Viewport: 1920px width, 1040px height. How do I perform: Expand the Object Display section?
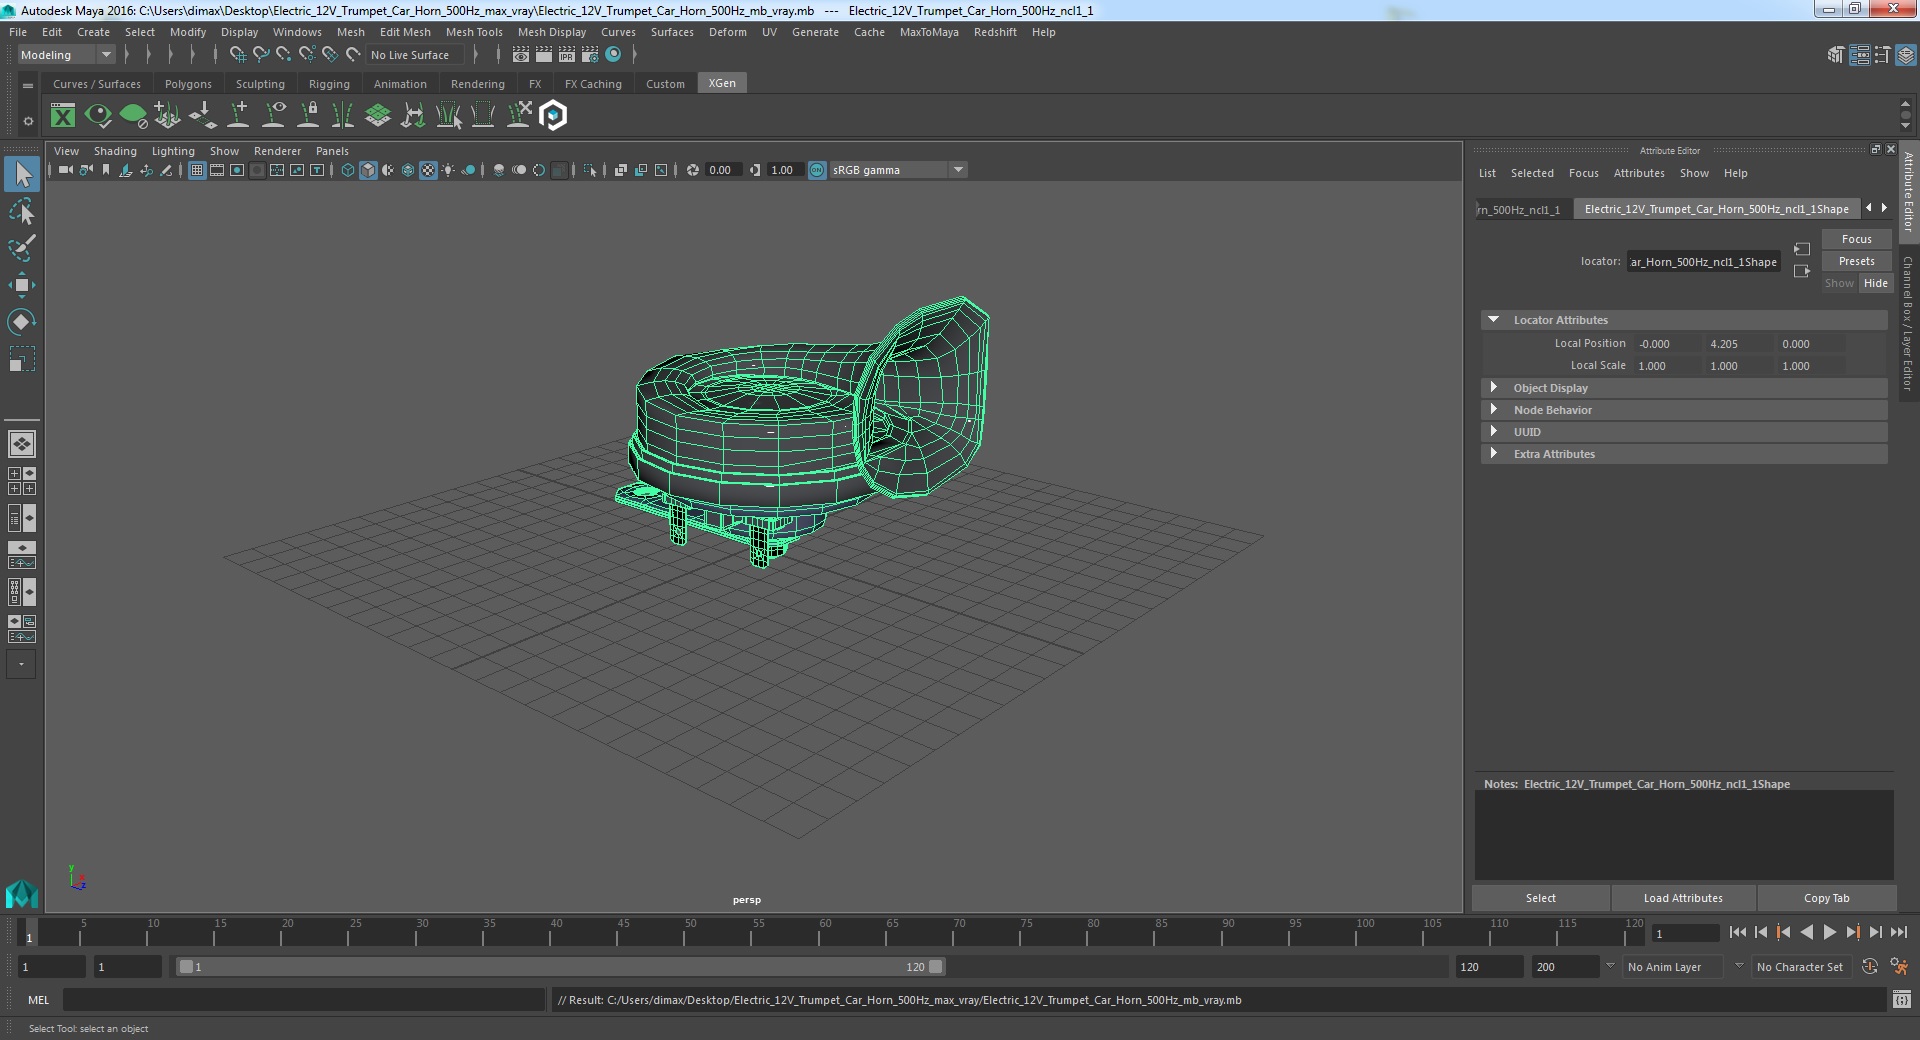pyautogui.click(x=1493, y=388)
